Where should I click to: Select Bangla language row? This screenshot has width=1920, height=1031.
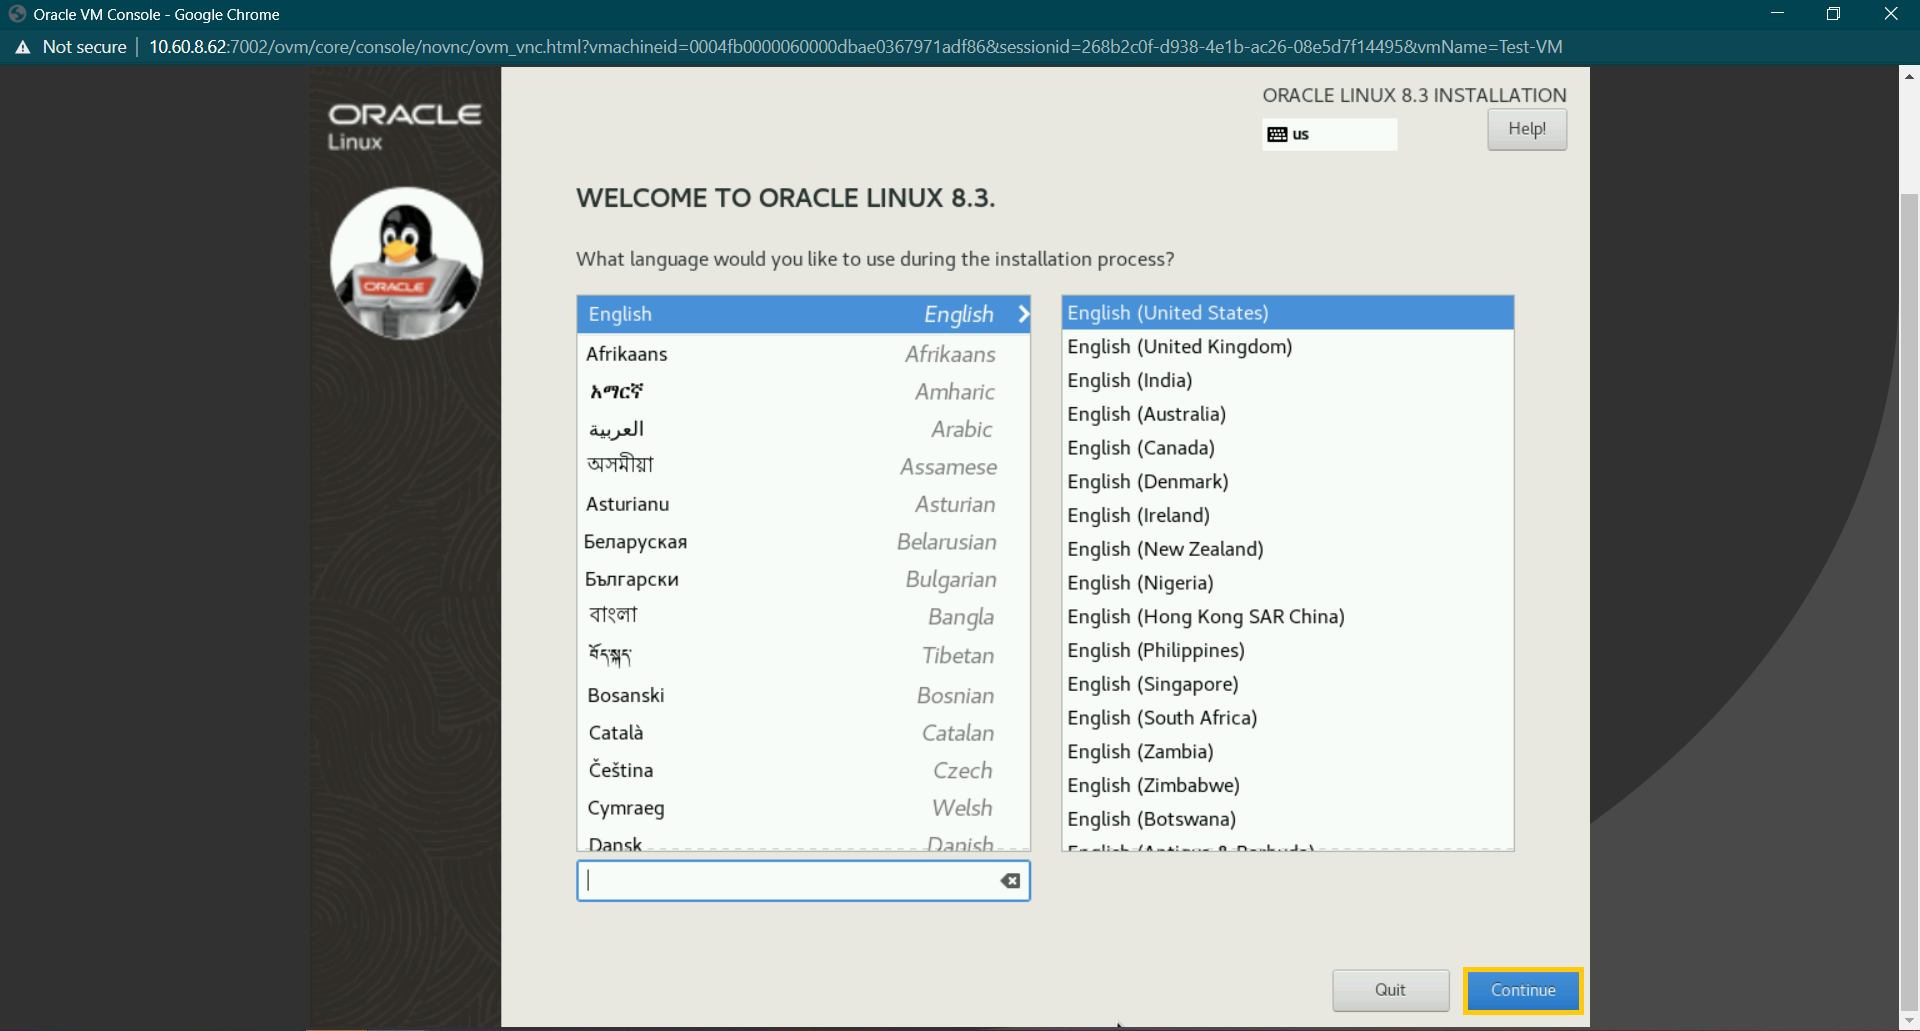tap(804, 617)
